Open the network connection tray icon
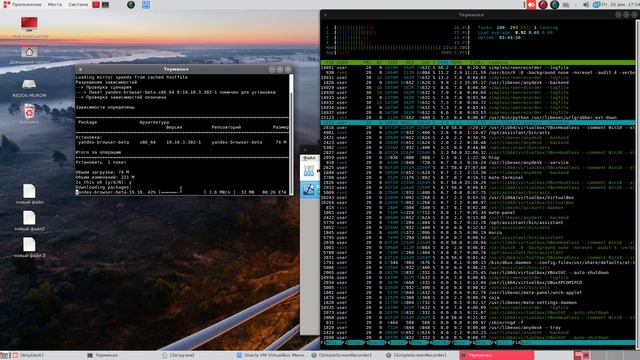This screenshot has height=360, width=640. [x=596, y=4]
